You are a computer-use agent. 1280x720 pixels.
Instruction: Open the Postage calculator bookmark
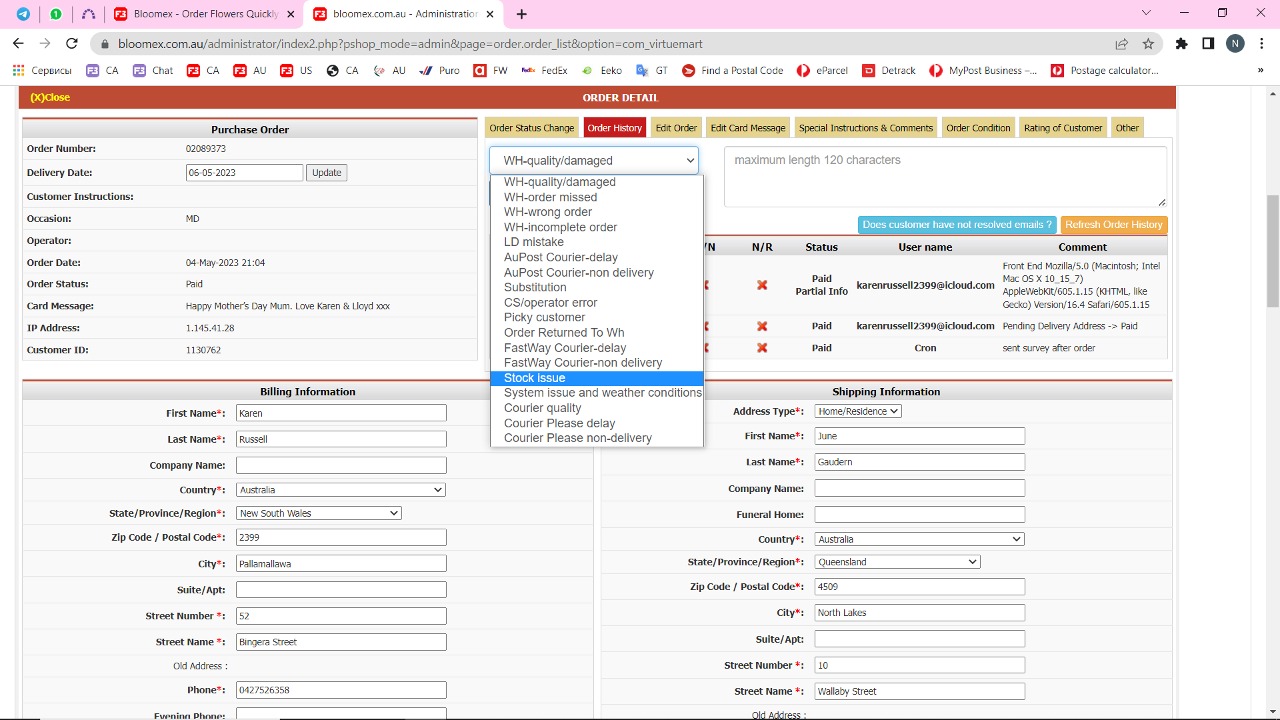pos(1105,71)
